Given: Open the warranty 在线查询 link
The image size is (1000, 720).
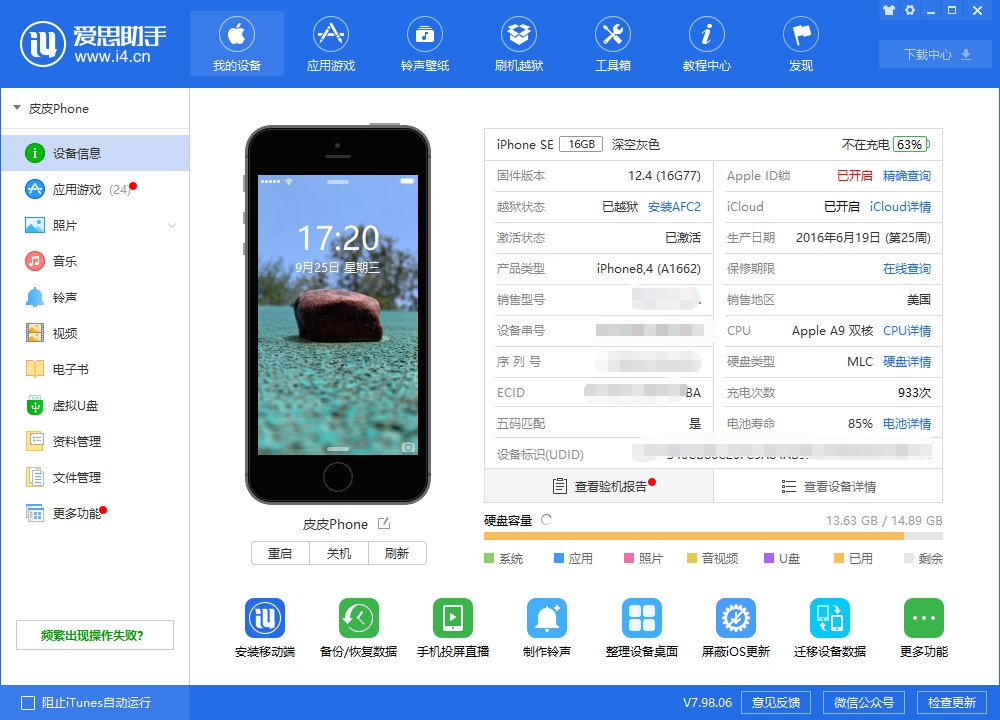Looking at the screenshot, I should (906, 268).
